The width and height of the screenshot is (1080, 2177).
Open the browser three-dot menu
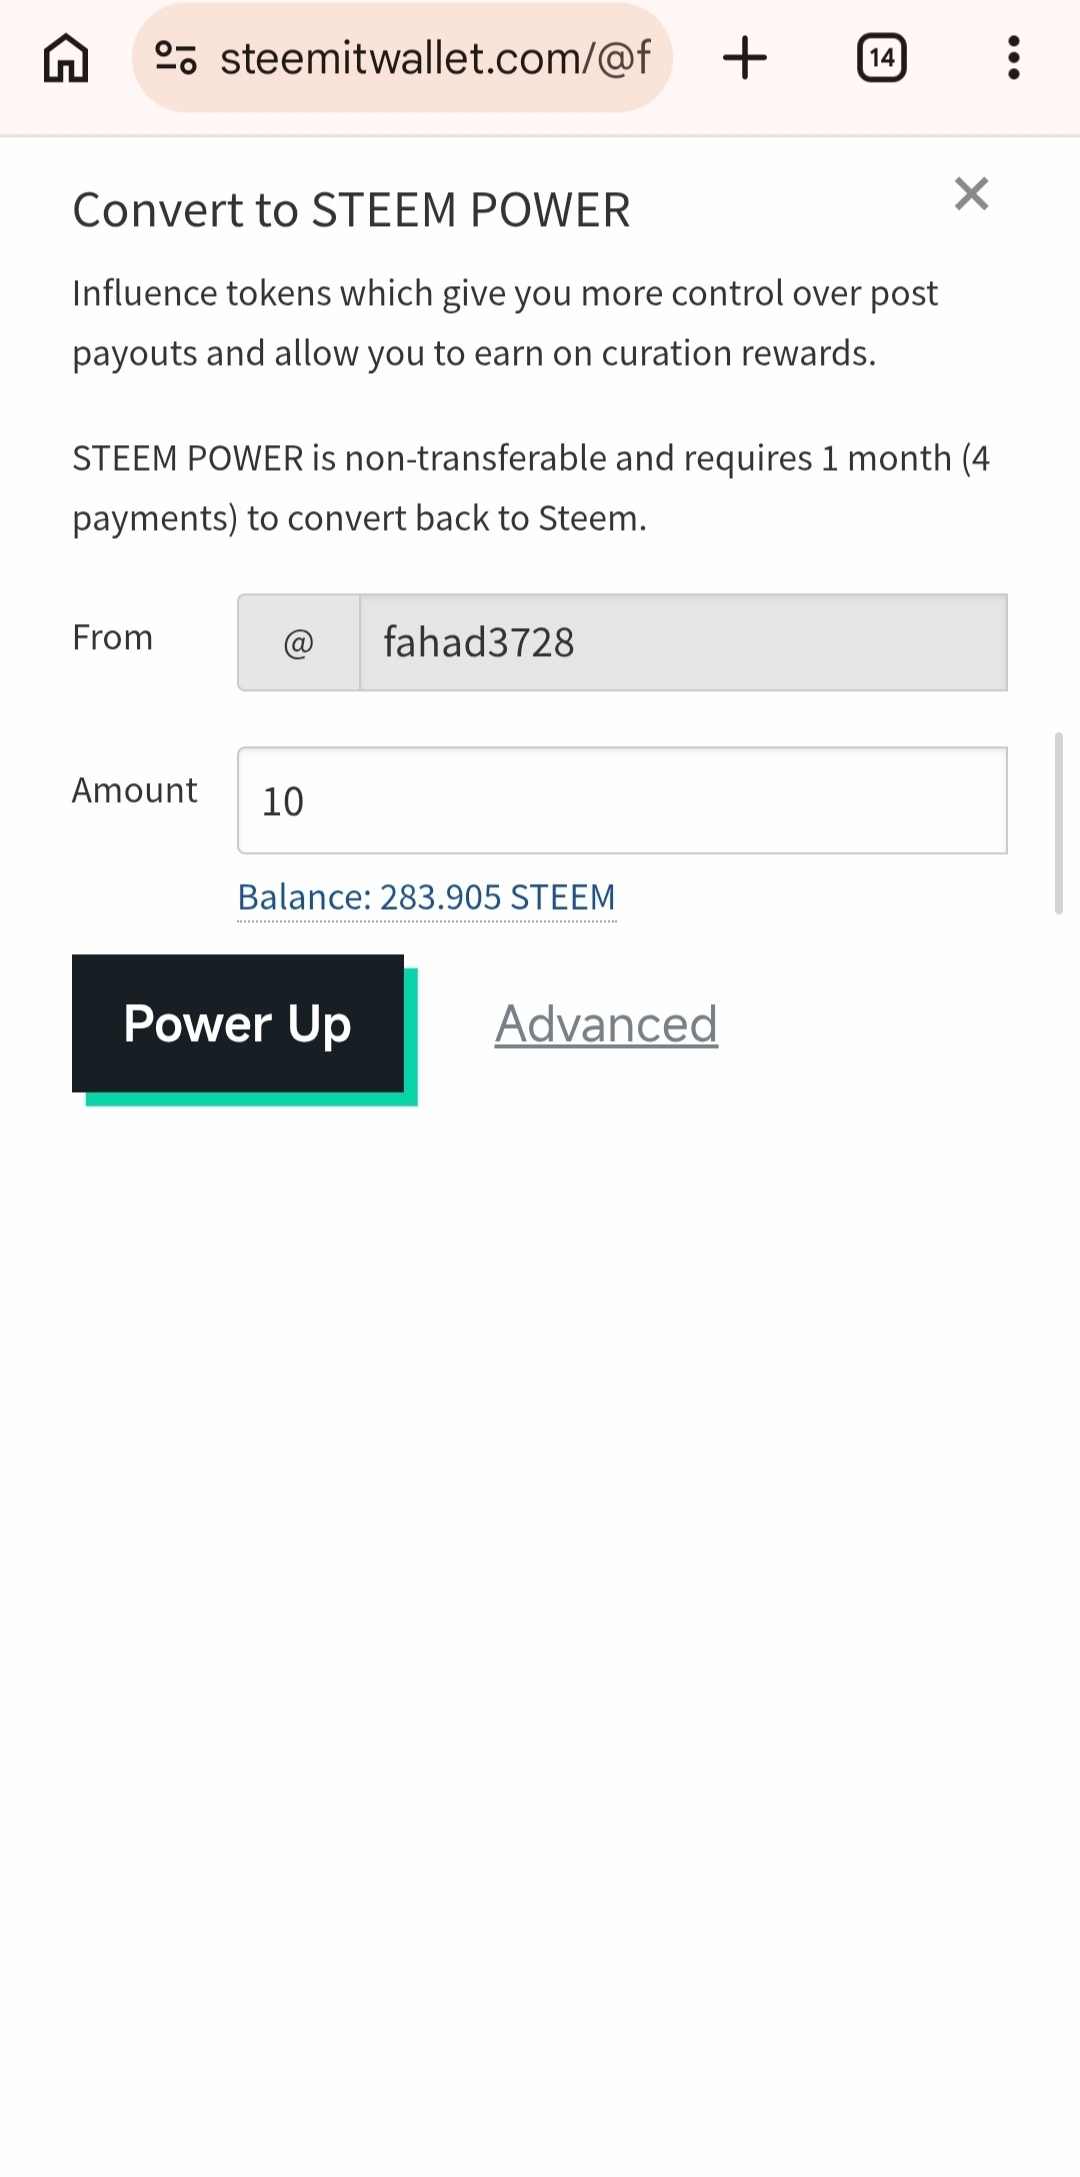coord(1013,58)
